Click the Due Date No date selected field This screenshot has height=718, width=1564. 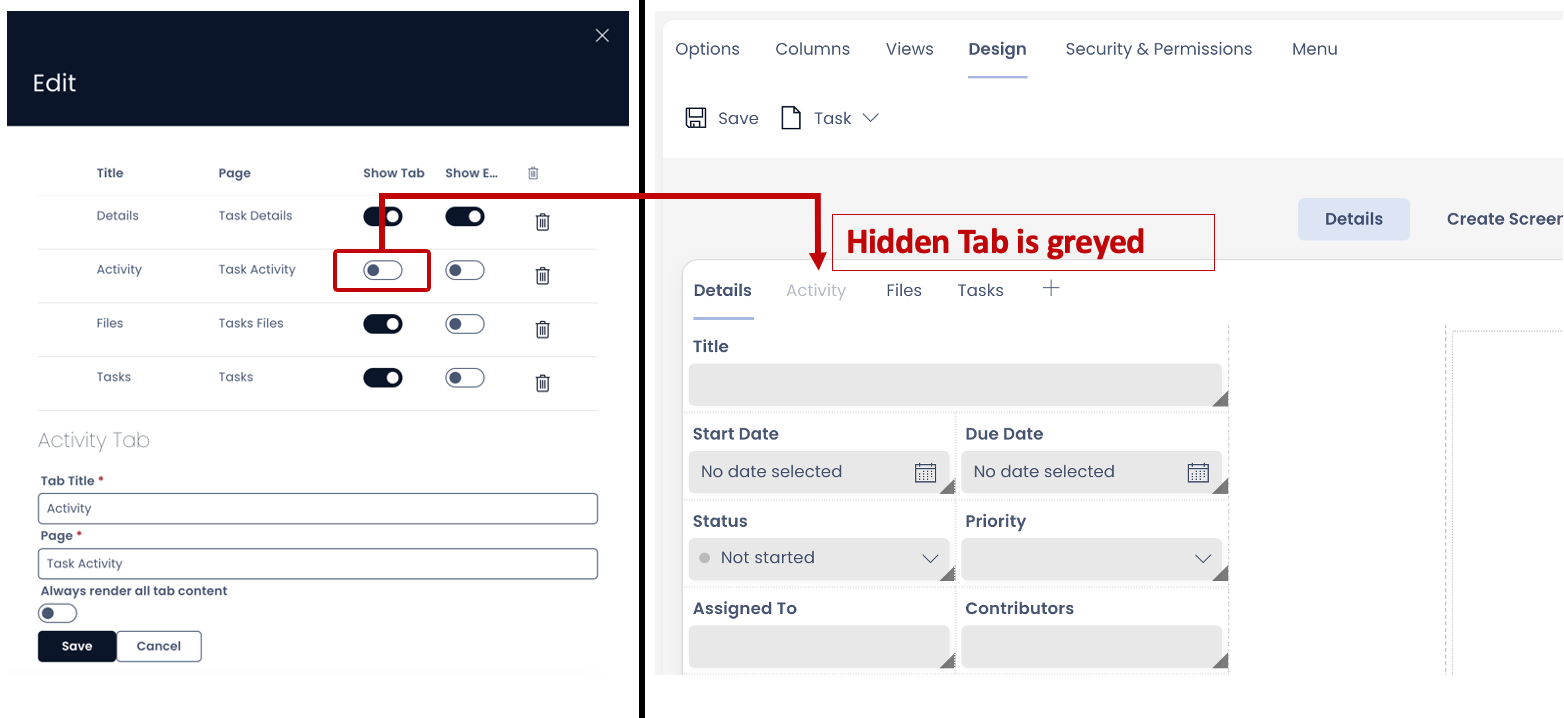pyautogui.click(x=1091, y=472)
